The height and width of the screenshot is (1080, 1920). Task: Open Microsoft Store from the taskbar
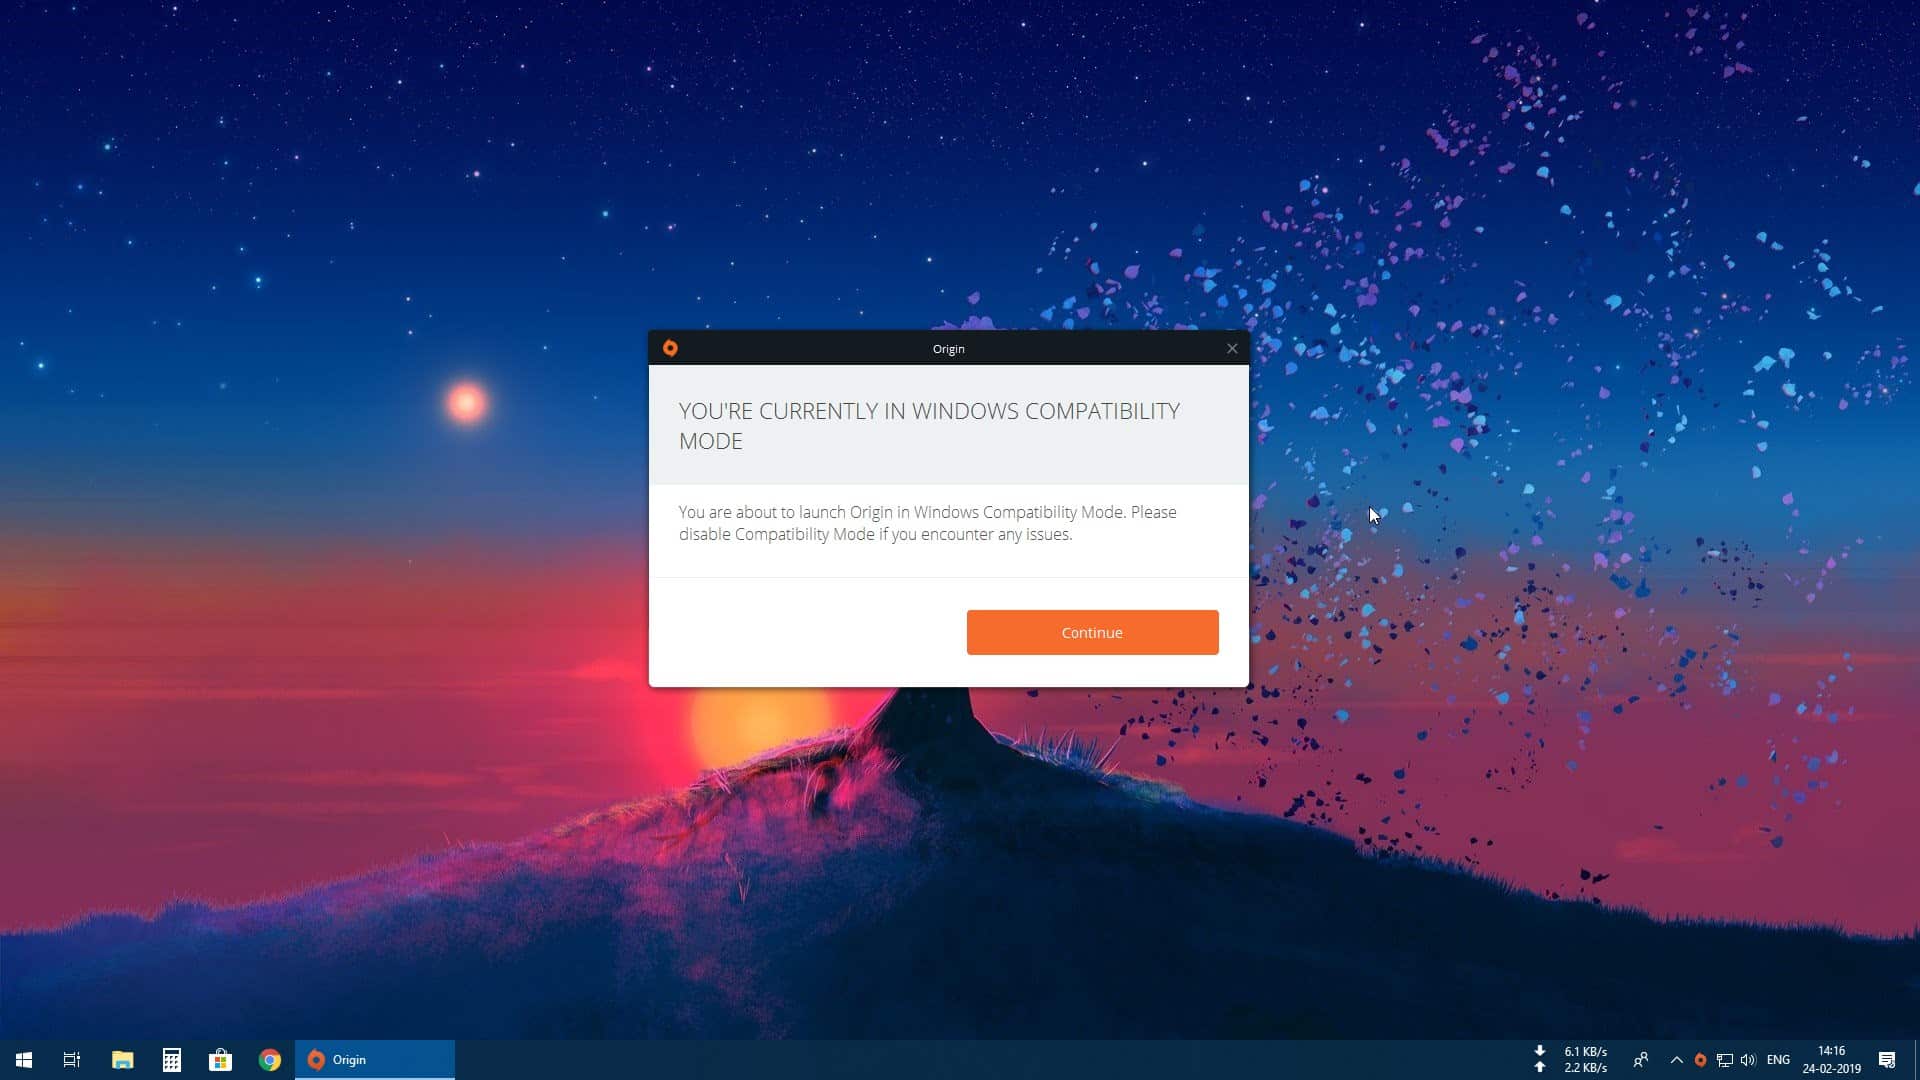[x=220, y=1060]
